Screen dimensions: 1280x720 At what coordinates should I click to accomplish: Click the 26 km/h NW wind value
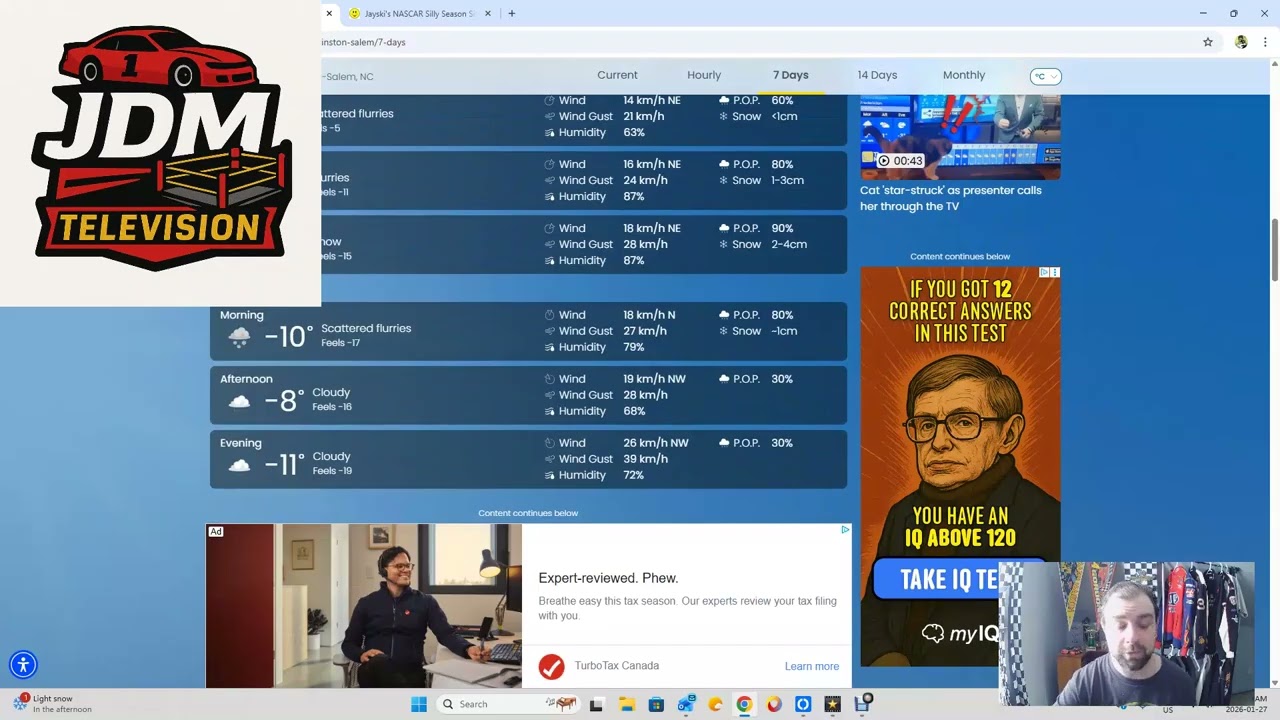click(x=656, y=443)
